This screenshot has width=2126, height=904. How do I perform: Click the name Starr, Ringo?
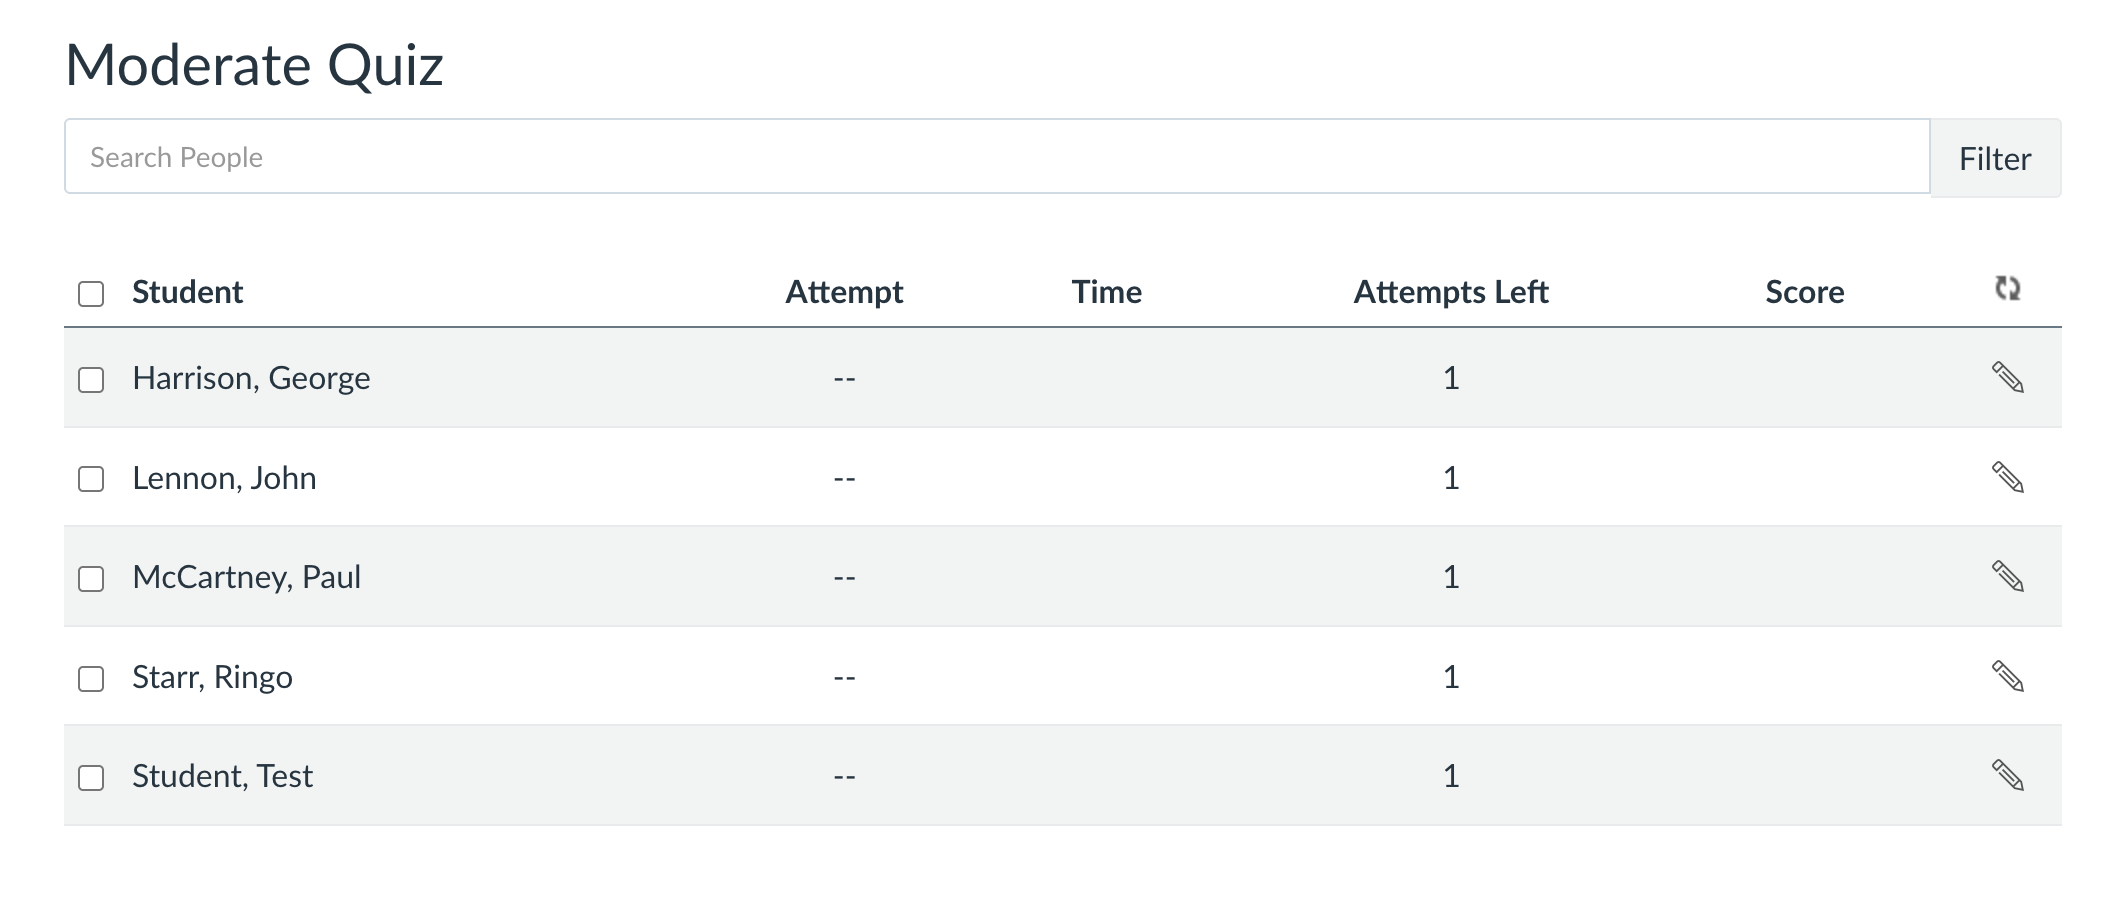(212, 677)
